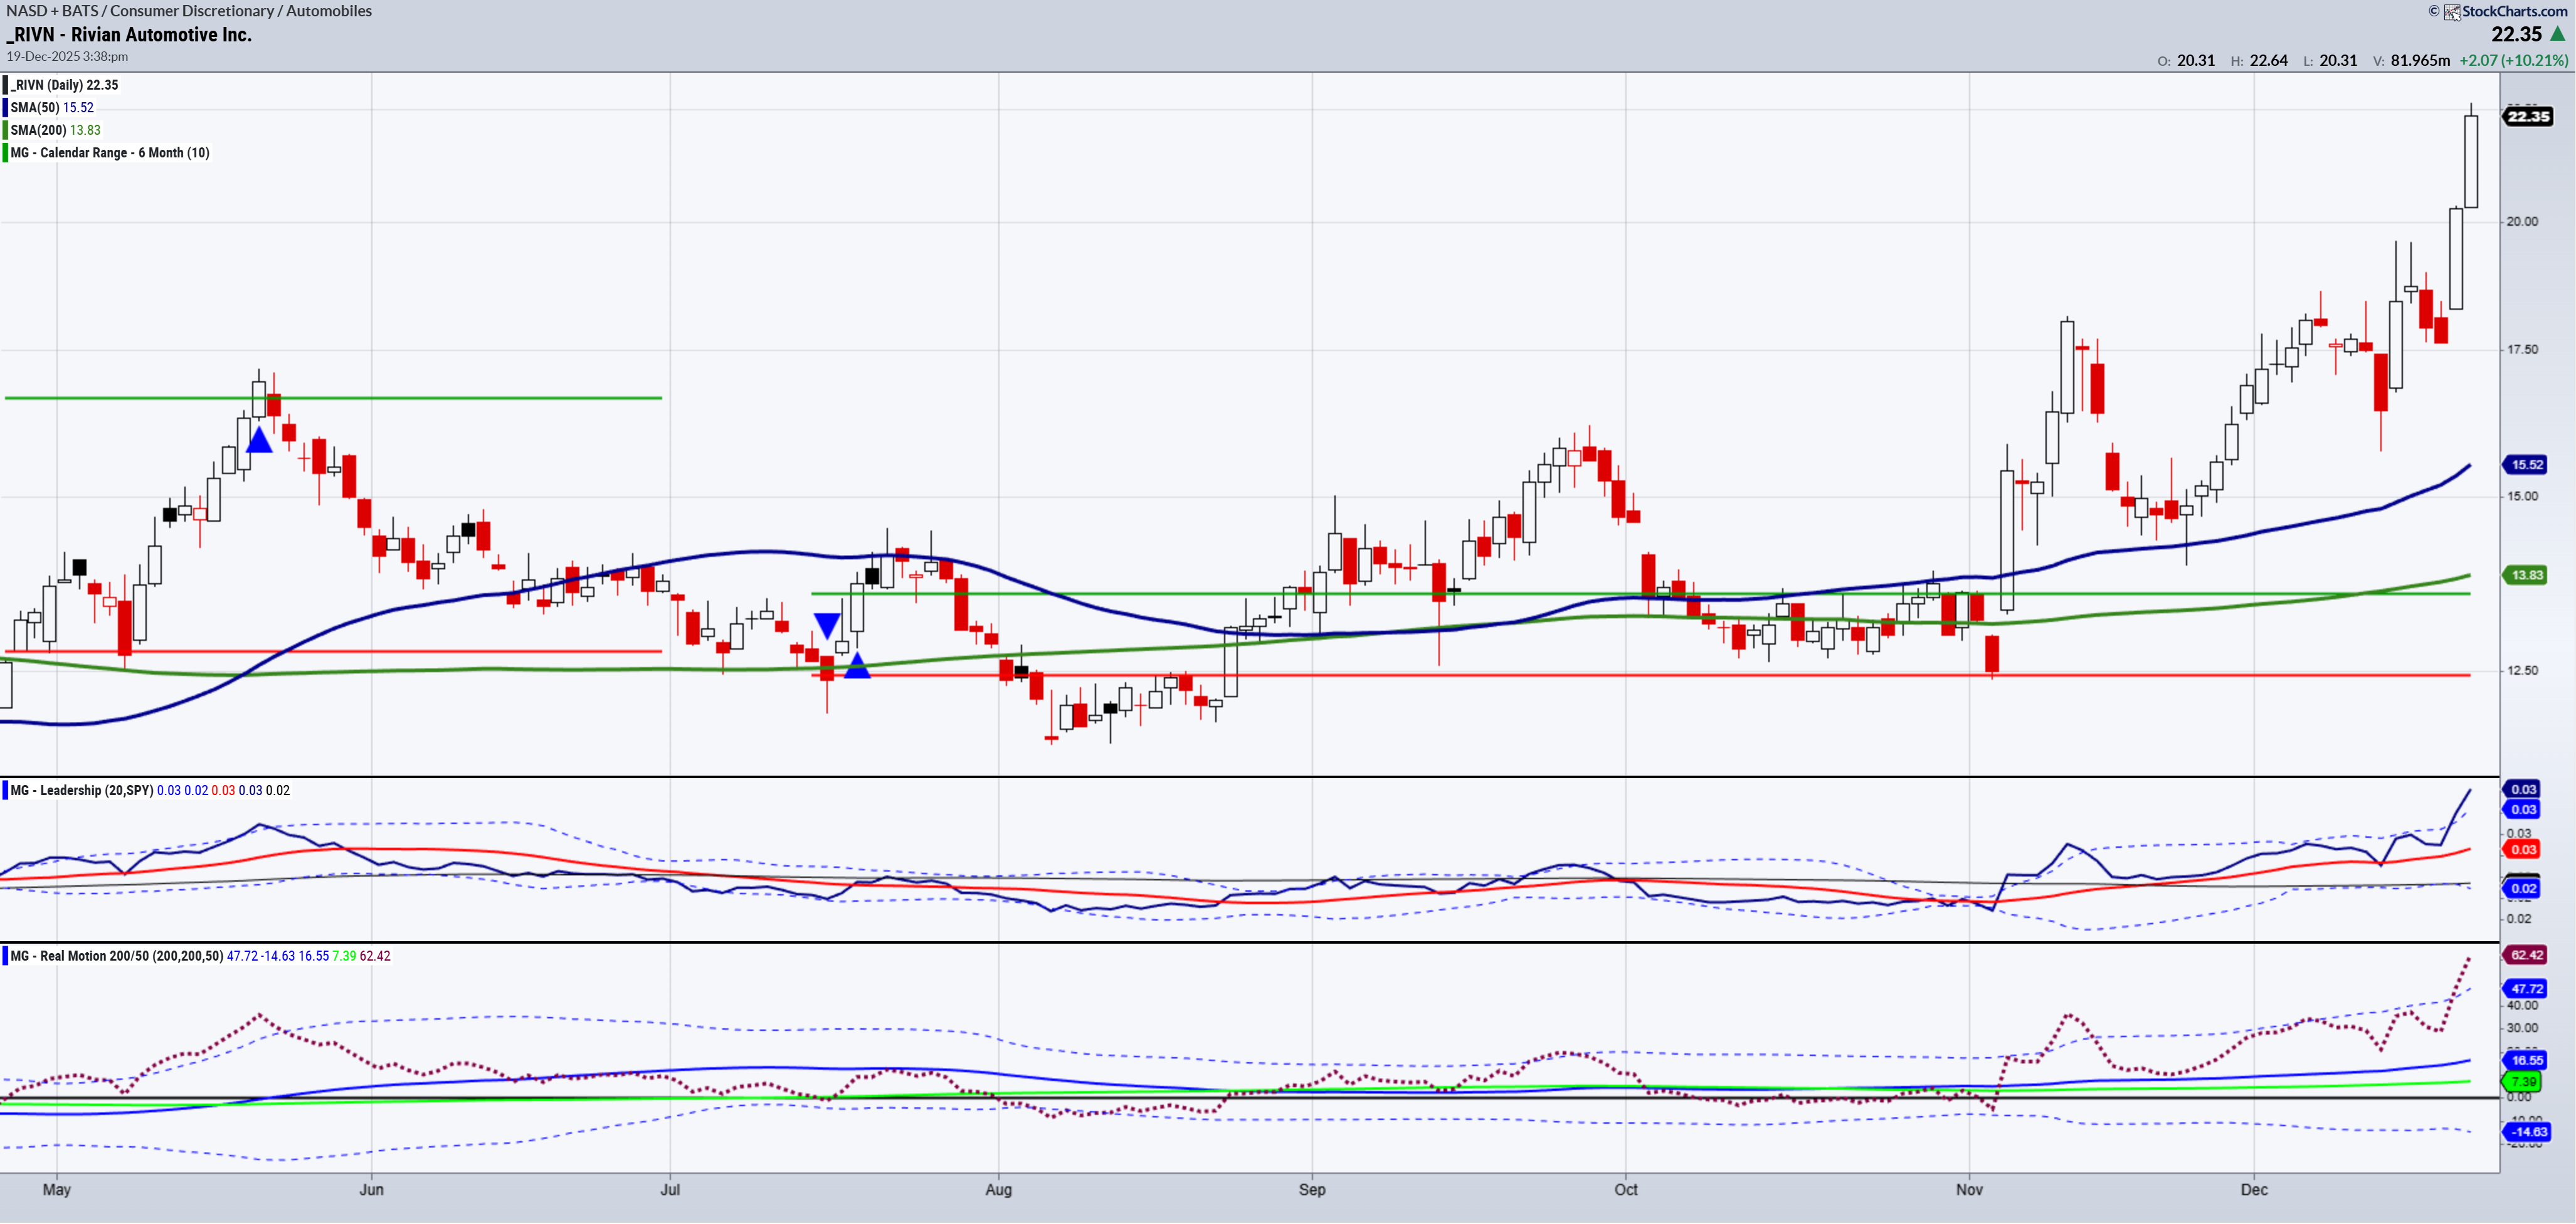Click the green up arrow beside 22.35 header
Screen dimensions: 2576x1224
click(2558, 34)
